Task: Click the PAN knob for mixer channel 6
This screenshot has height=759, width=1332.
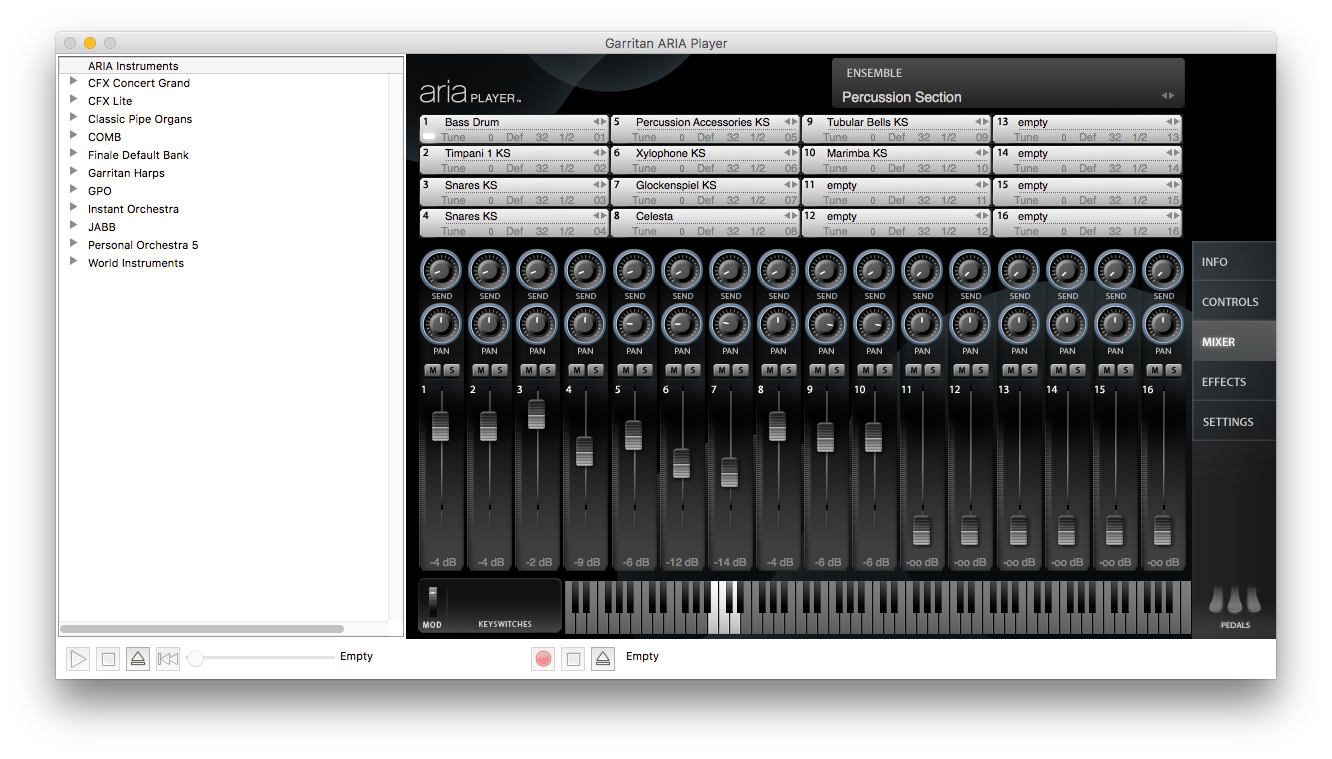Action: point(682,325)
